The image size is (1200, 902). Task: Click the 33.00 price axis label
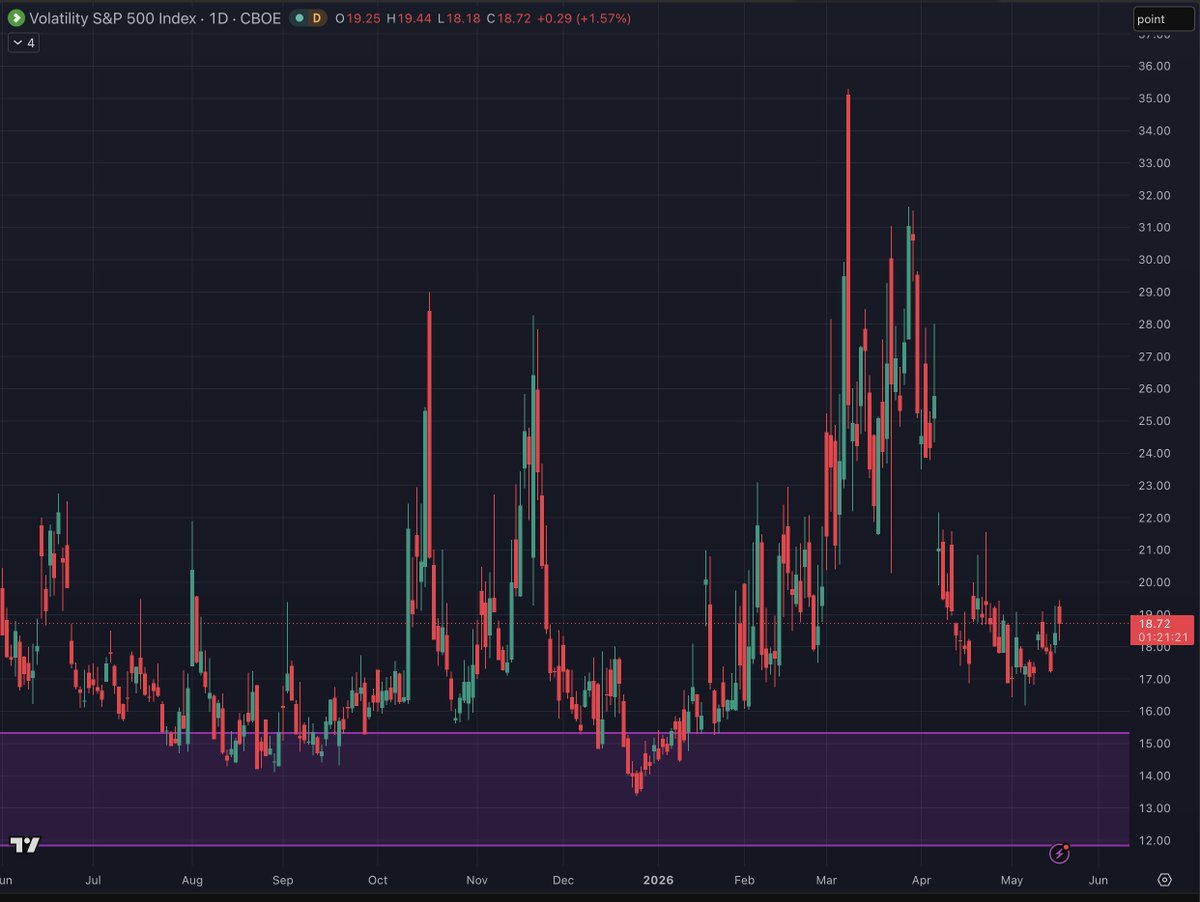[1154, 163]
